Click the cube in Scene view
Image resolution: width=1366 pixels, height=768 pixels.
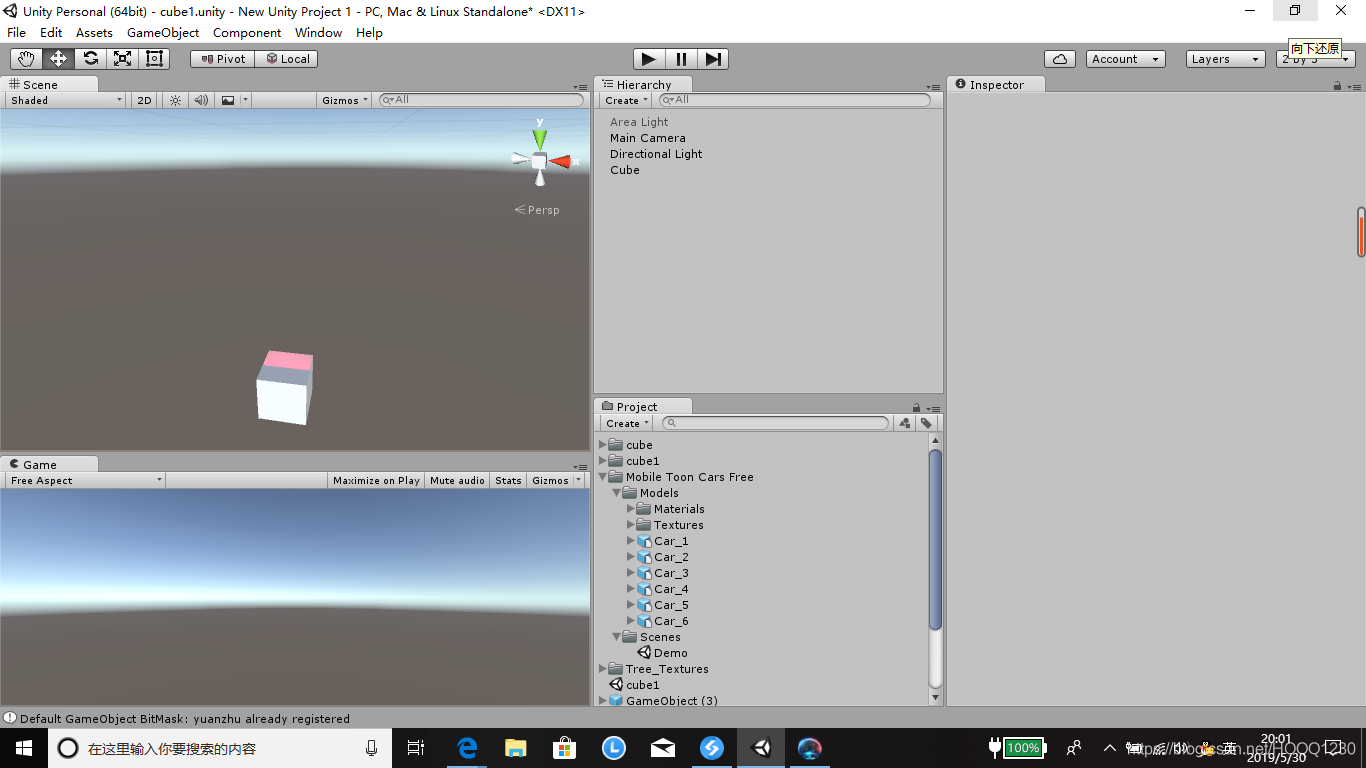coord(284,388)
